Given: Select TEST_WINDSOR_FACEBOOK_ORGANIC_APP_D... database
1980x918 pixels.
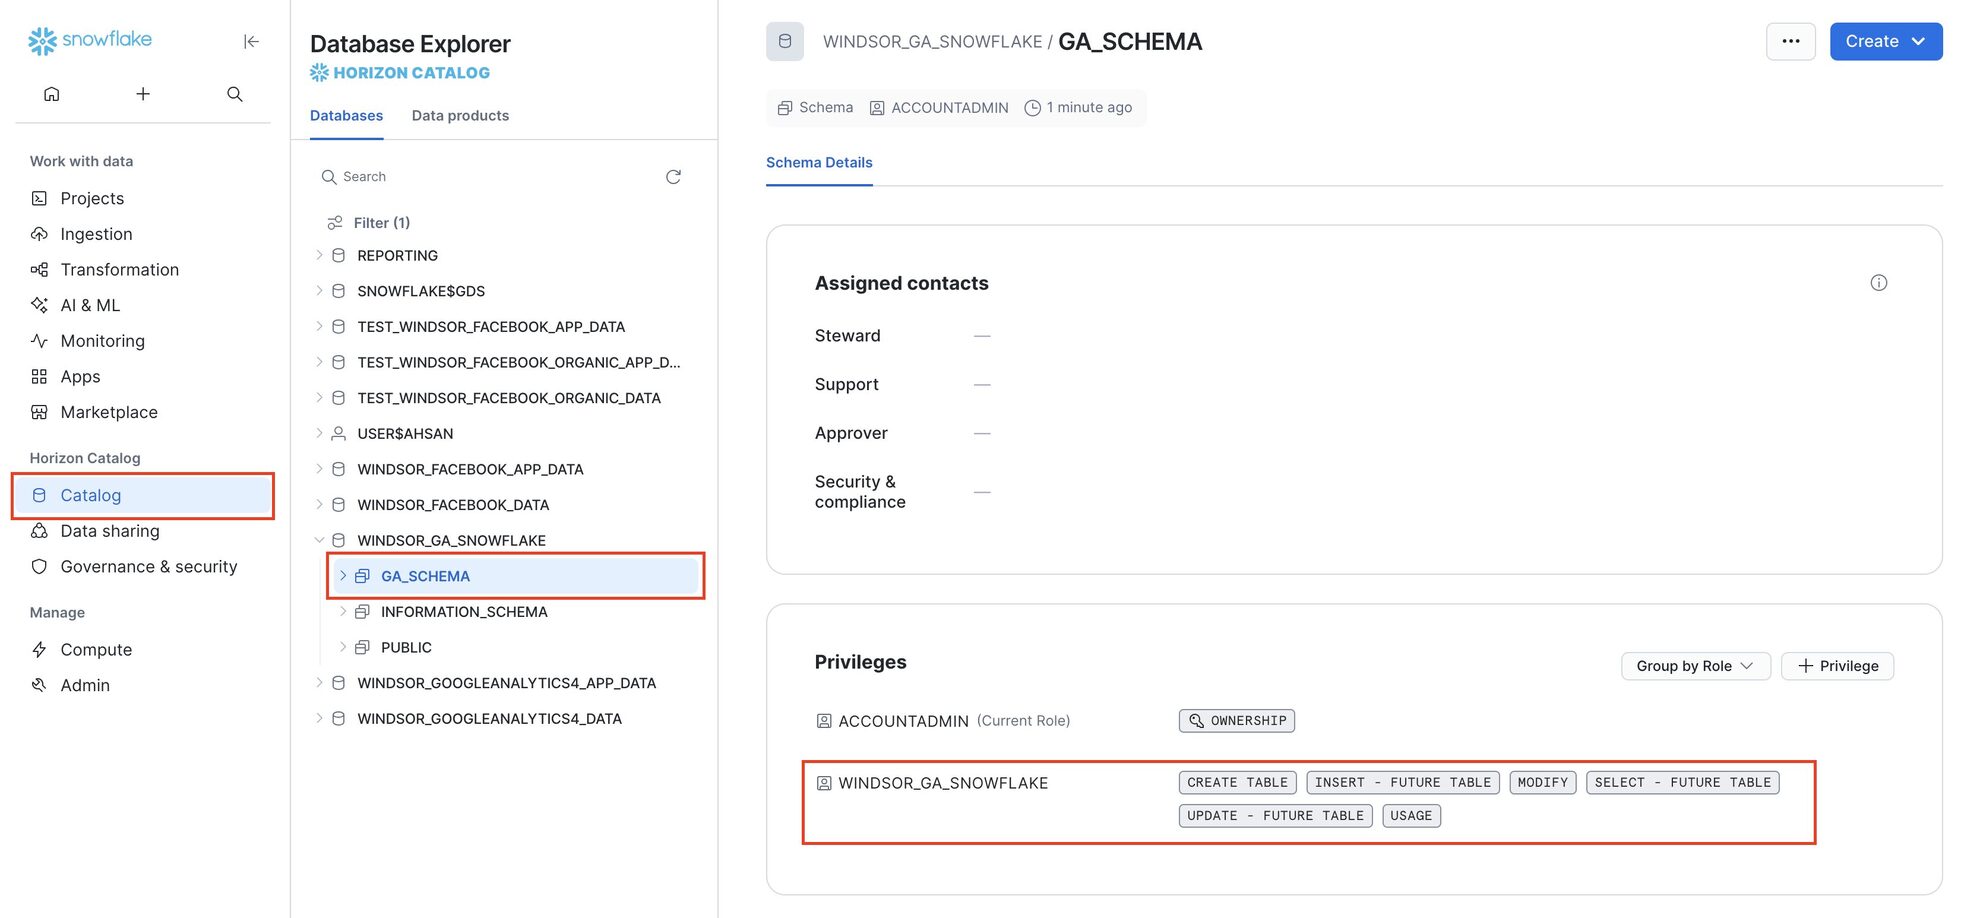Looking at the screenshot, I should tap(518, 362).
